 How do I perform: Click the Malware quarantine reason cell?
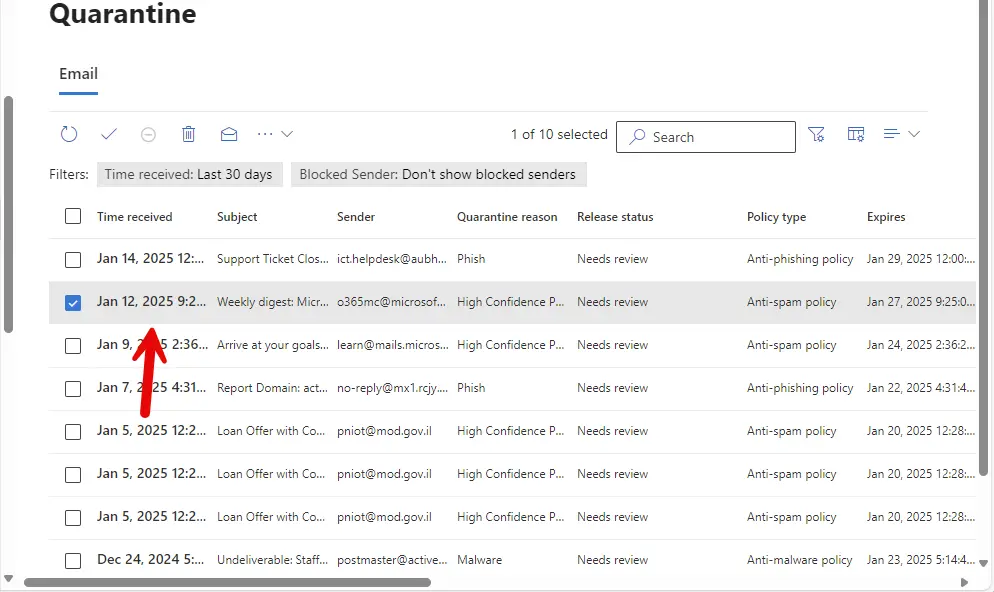coord(479,560)
